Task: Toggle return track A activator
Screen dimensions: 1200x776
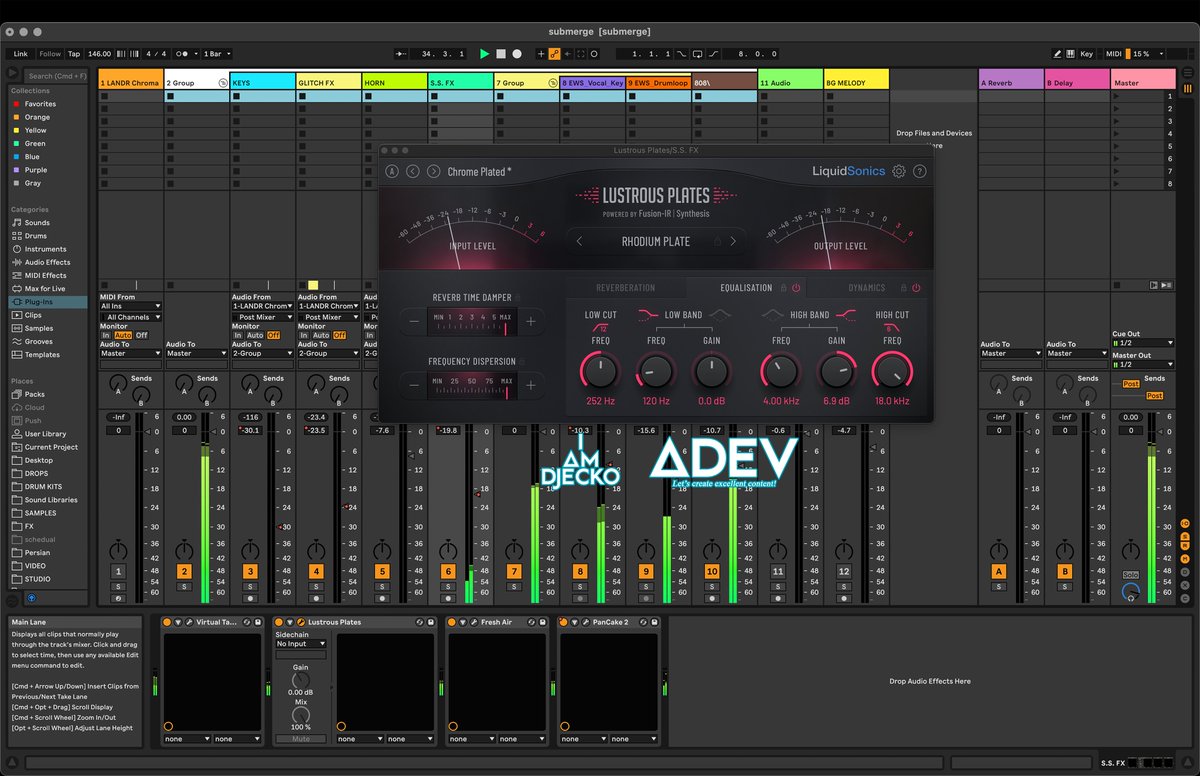Action: point(998,571)
